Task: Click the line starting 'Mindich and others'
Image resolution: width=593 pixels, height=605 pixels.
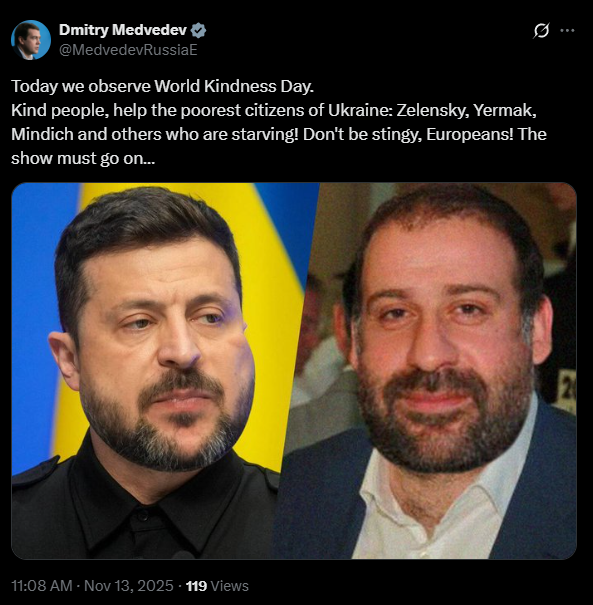Action: (x=279, y=134)
